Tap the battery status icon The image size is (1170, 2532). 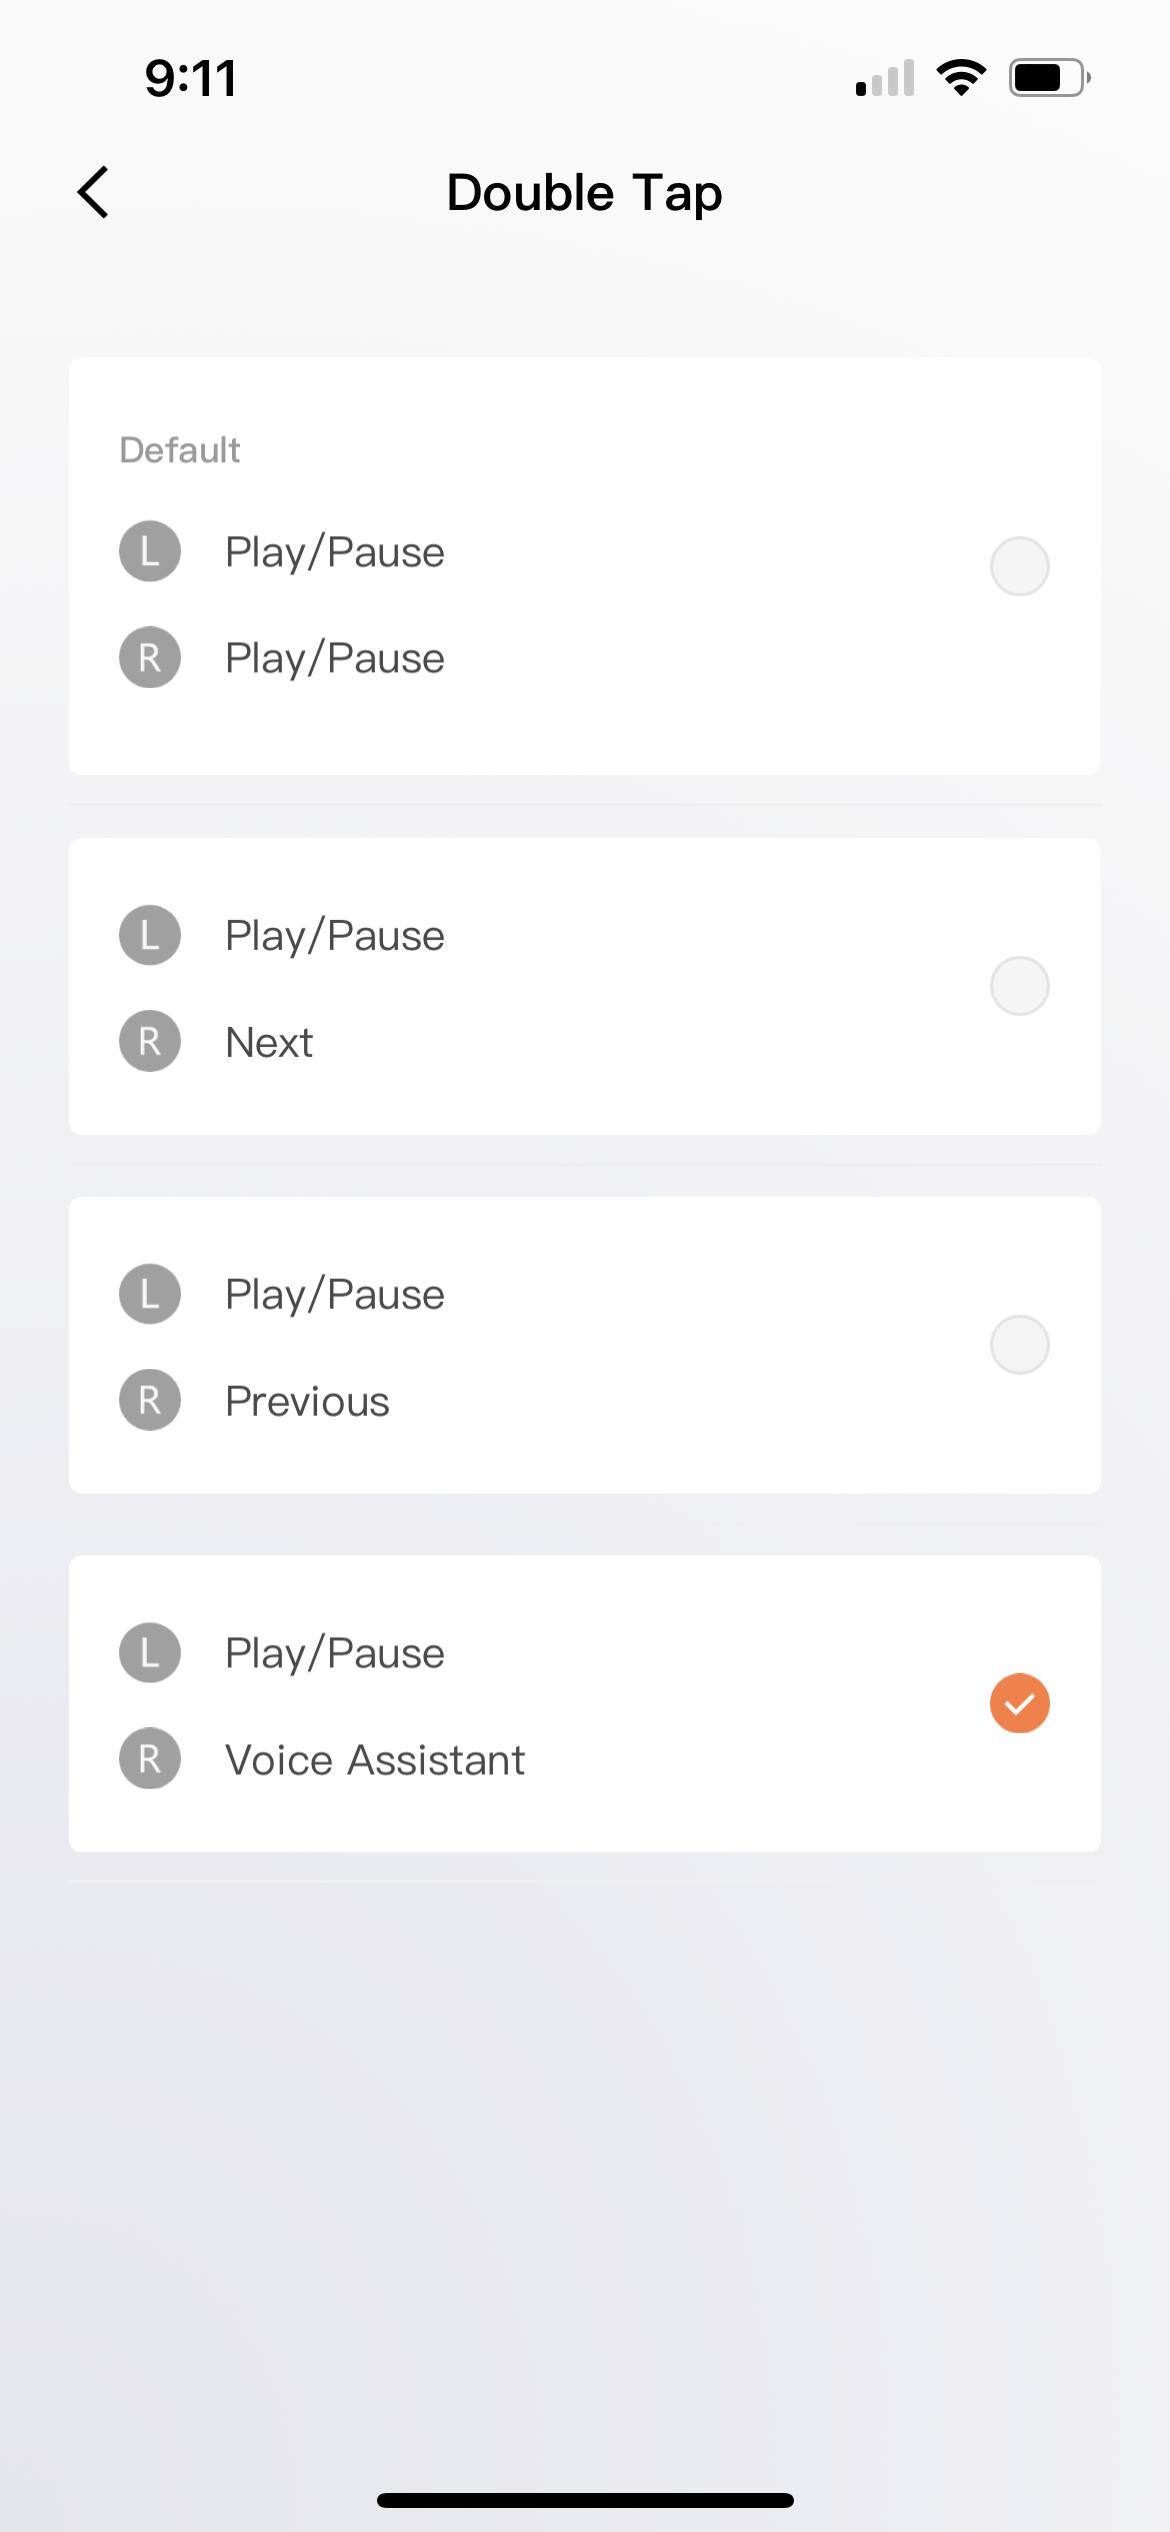tap(1049, 77)
